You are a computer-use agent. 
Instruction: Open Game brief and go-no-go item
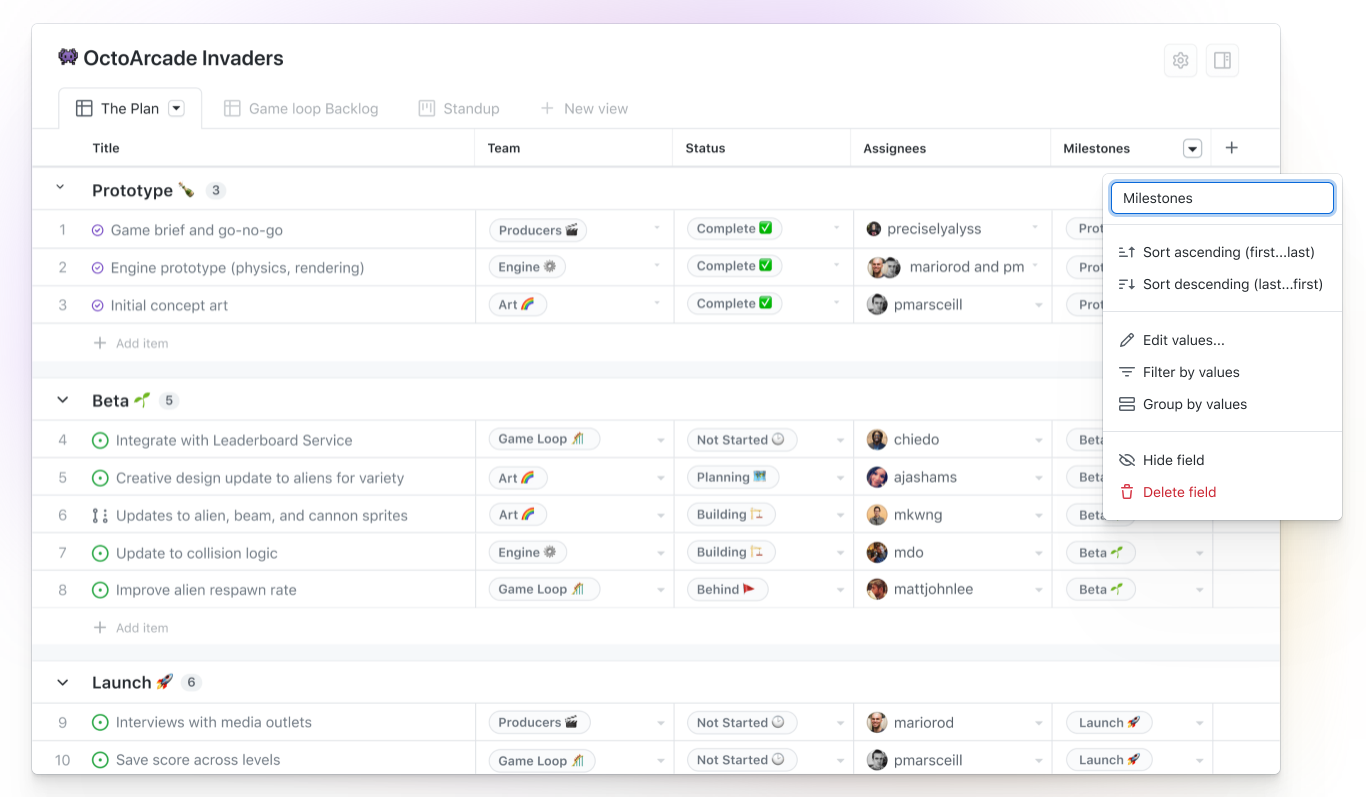[x=197, y=230]
